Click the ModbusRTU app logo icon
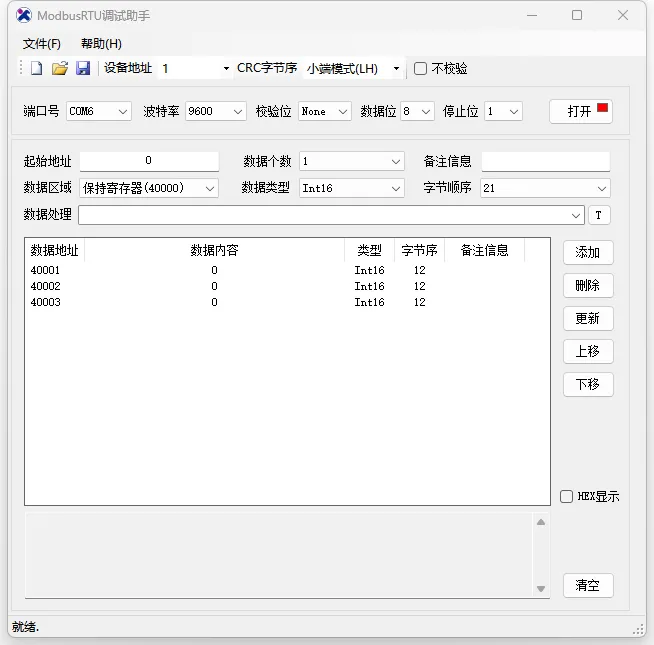 [x=24, y=15]
